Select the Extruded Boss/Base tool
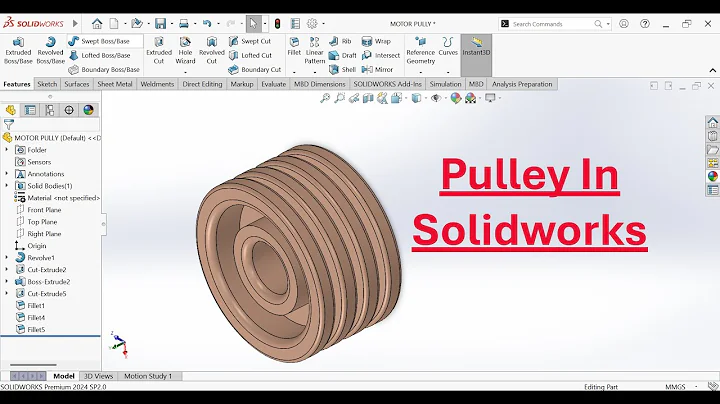720x404 pixels. pos(18,50)
